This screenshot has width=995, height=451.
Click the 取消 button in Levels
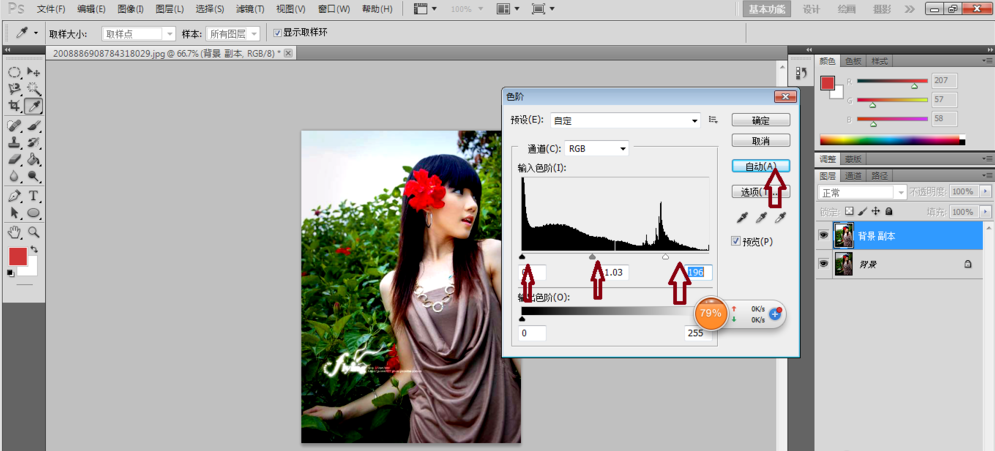[x=761, y=141]
